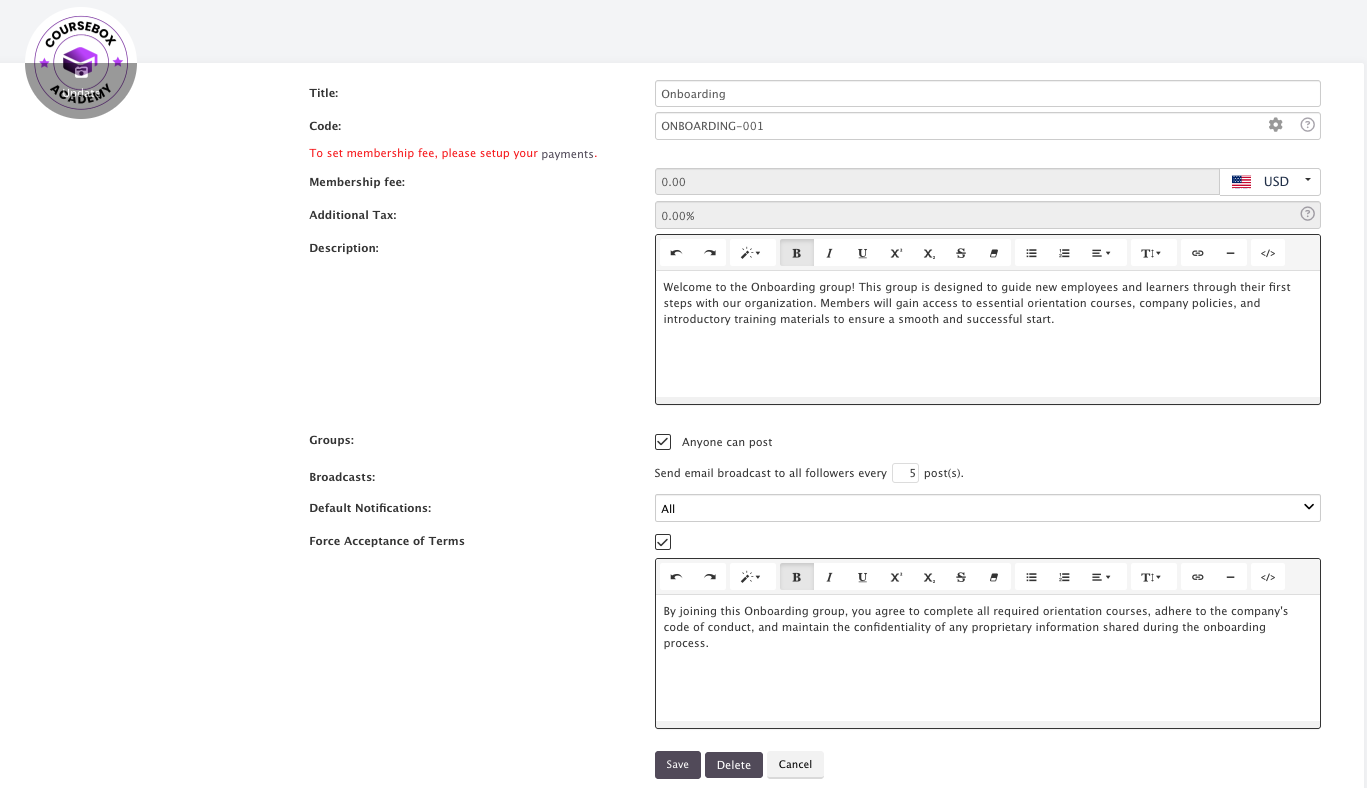The width and height of the screenshot is (1367, 788).
Task: Click the Delete button
Action: coord(734,765)
